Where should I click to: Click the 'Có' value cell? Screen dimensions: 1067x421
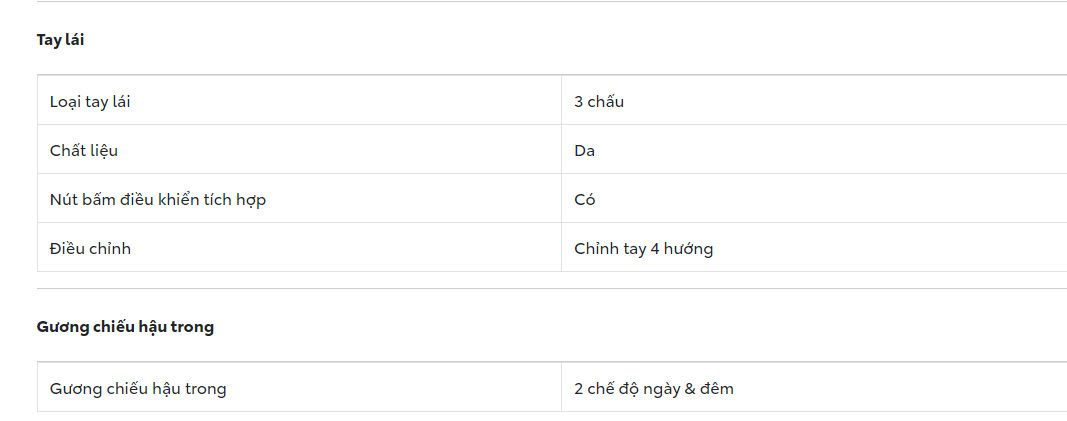585,199
